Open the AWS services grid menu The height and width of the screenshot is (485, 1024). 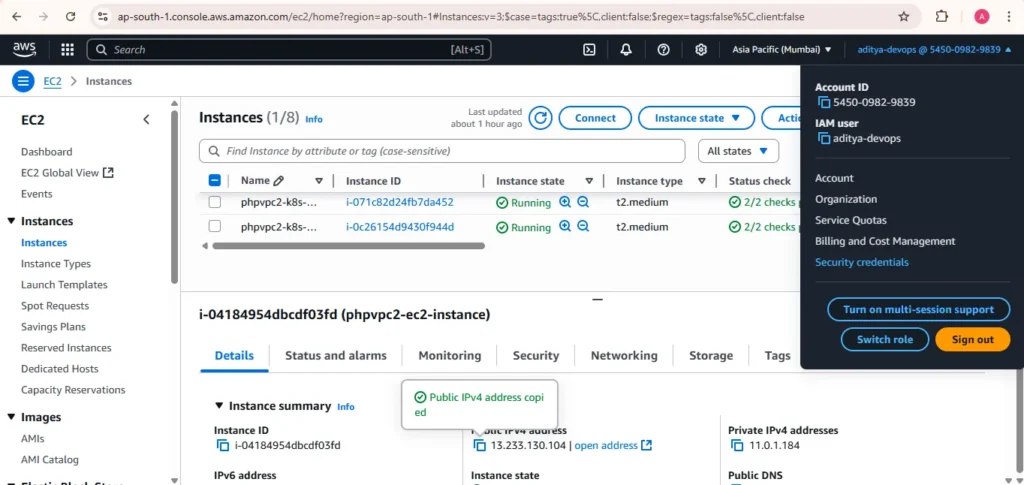pyautogui.click(x=67, y=49)
